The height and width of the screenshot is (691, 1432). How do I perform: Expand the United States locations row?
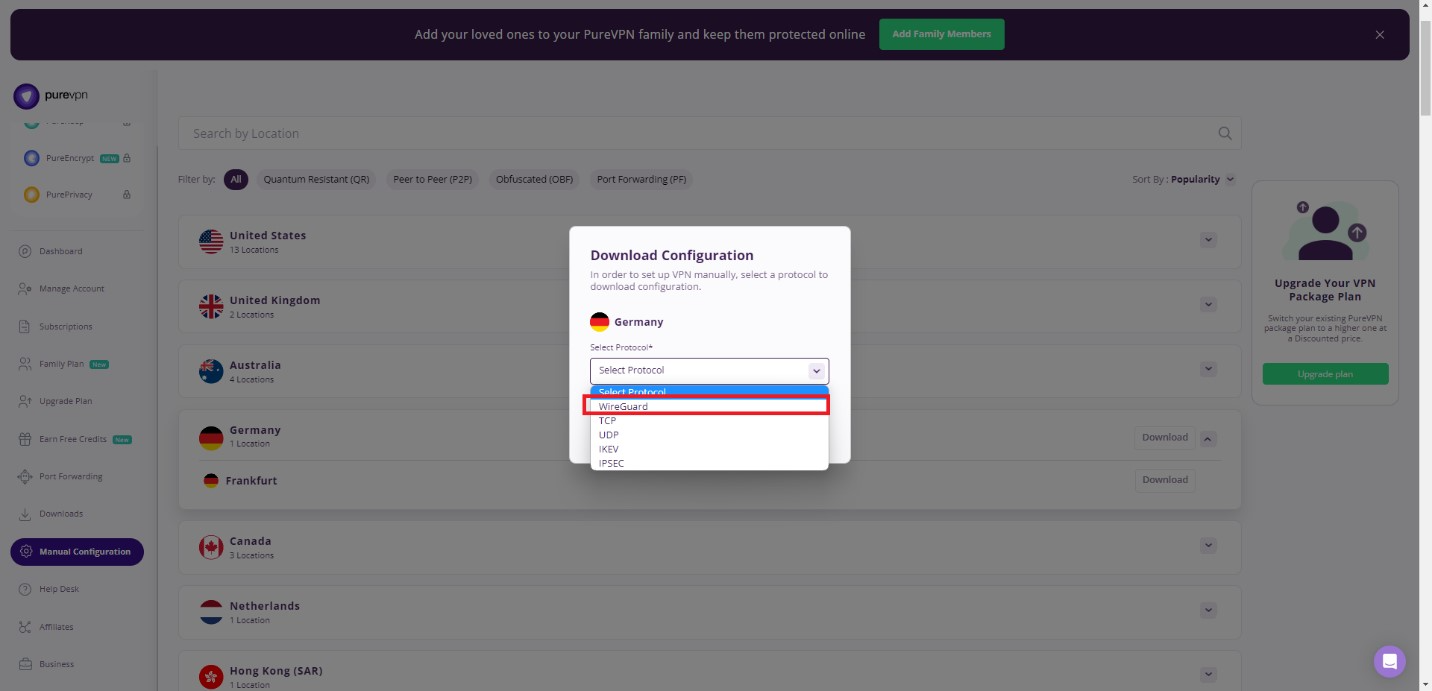(1208, 240)
